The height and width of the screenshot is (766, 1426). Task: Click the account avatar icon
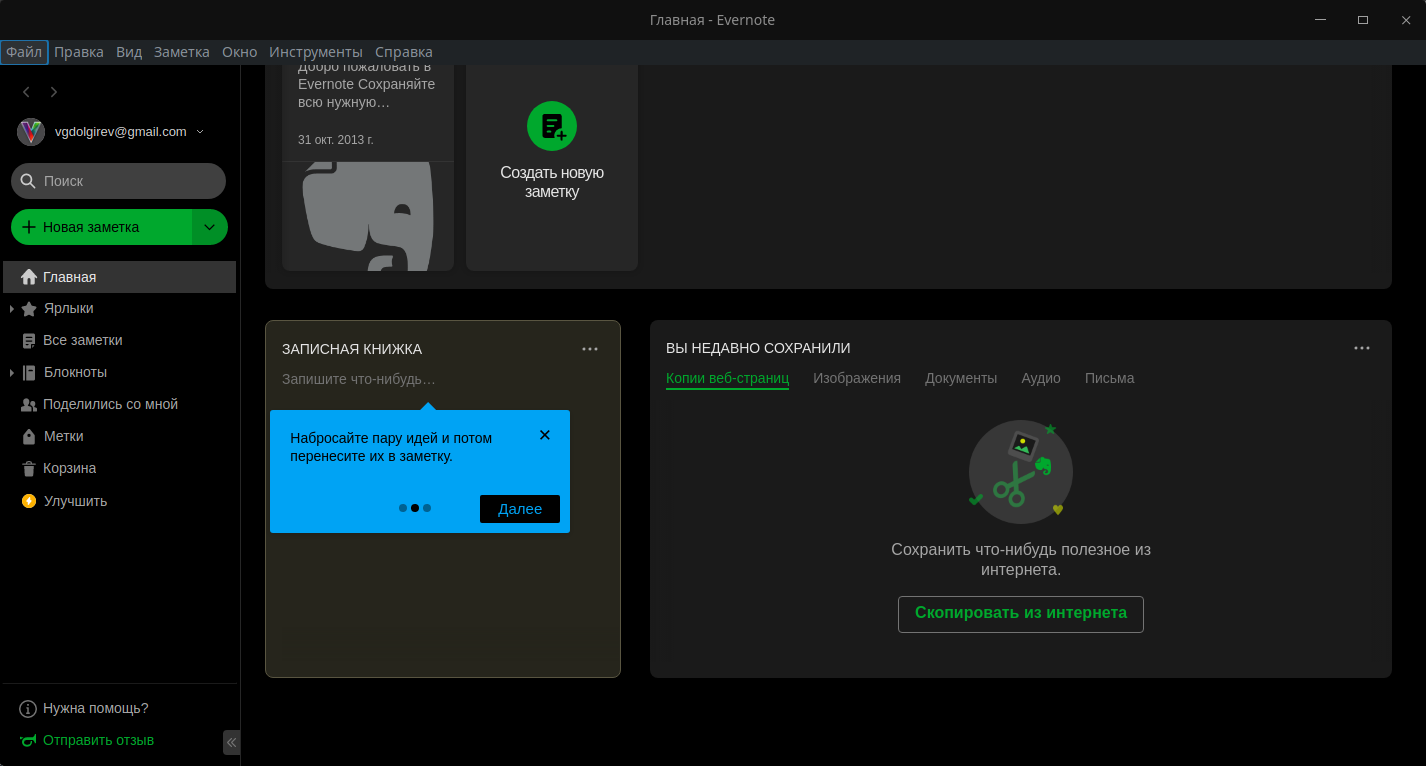[31, 132]
